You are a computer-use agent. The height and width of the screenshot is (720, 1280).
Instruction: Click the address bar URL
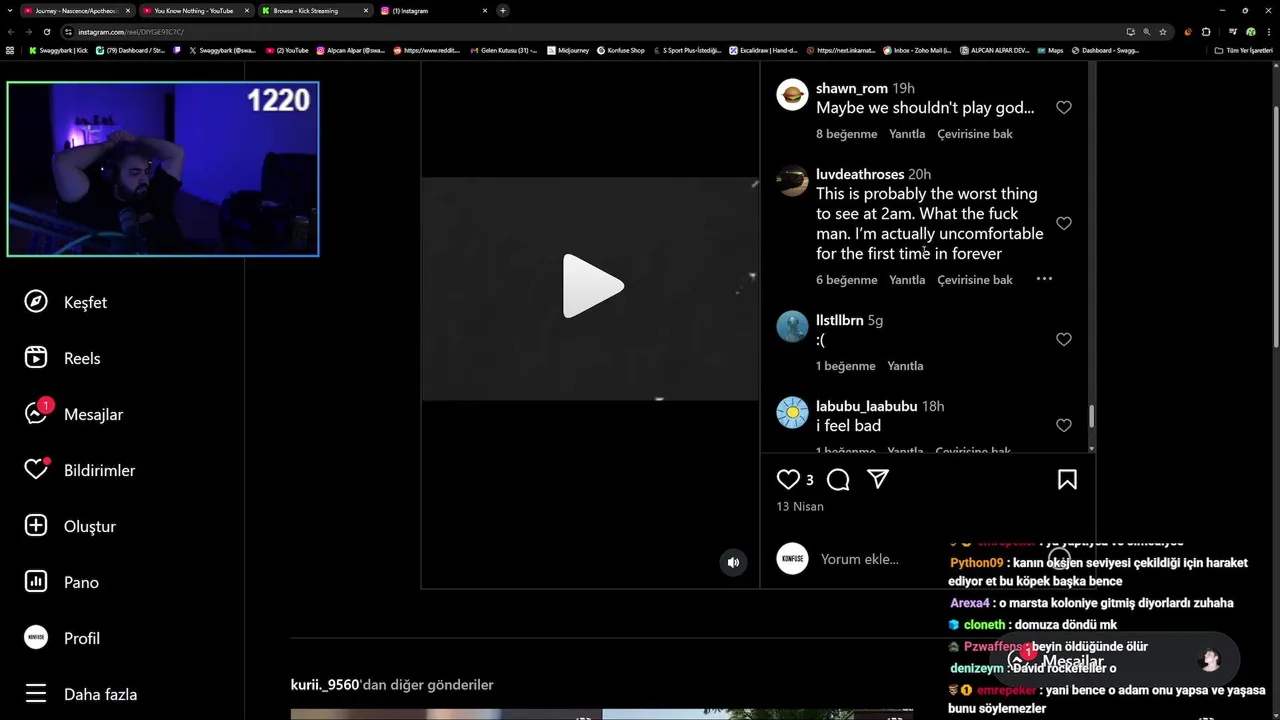131,32
